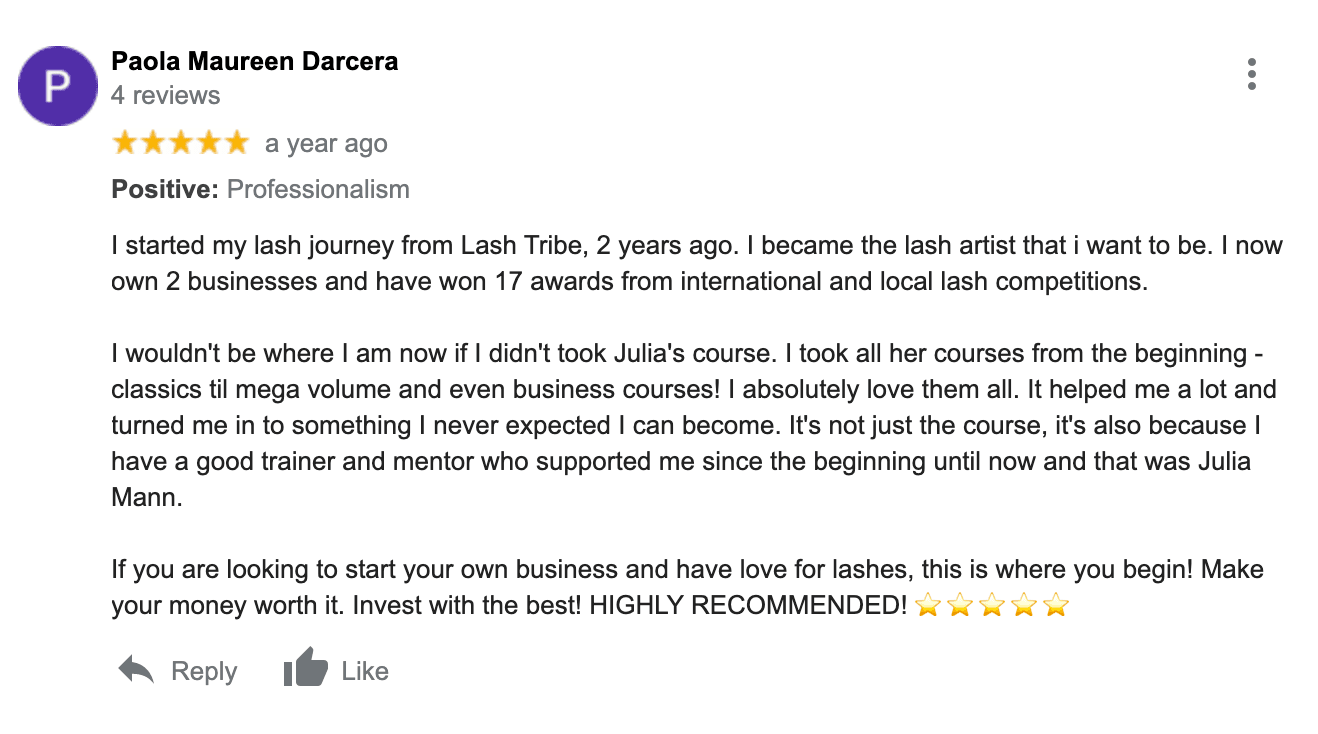Viewport: 1318px width, 734px height.
Task: Click the "Like" text label
Action: click(365, 671)
